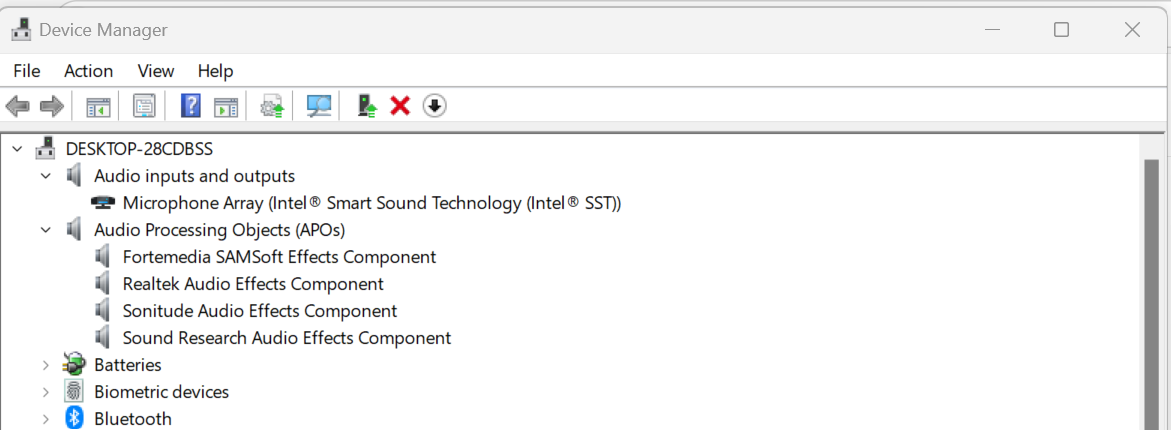Select Sound Research Audio Effects Component

(x=286, y=338)
